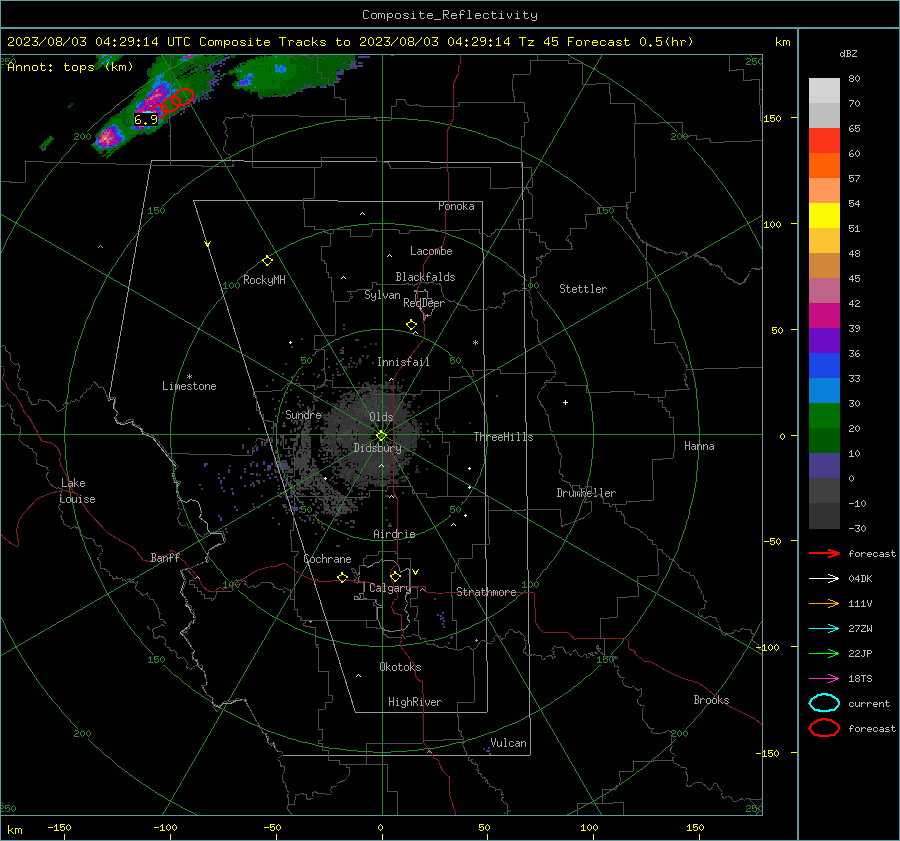Select the red swatch in dBZ scale

824,140
